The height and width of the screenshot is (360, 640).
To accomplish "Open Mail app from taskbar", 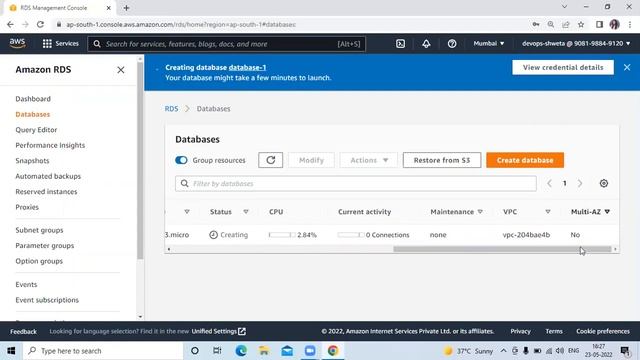I will tap(287, 351).
